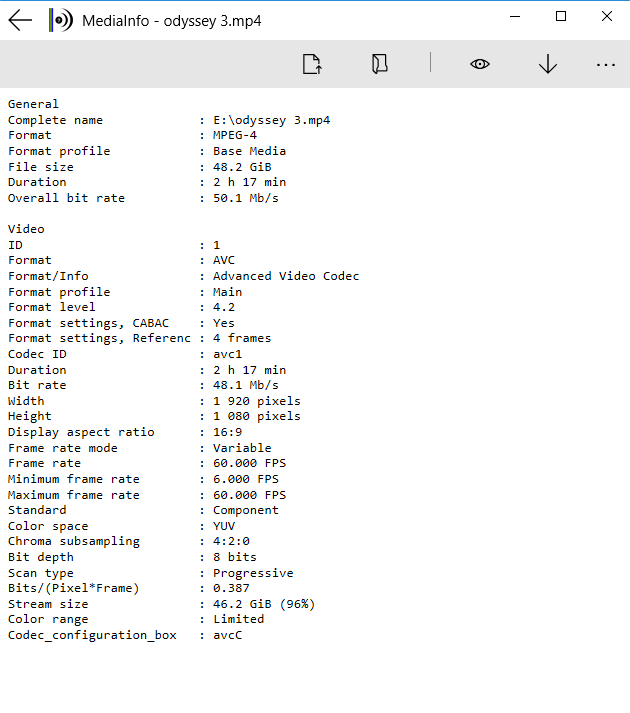The width and height of the screenshot is (630, 713).
Task: Click the MediaInfo app logo
Action: pos(60,20)
